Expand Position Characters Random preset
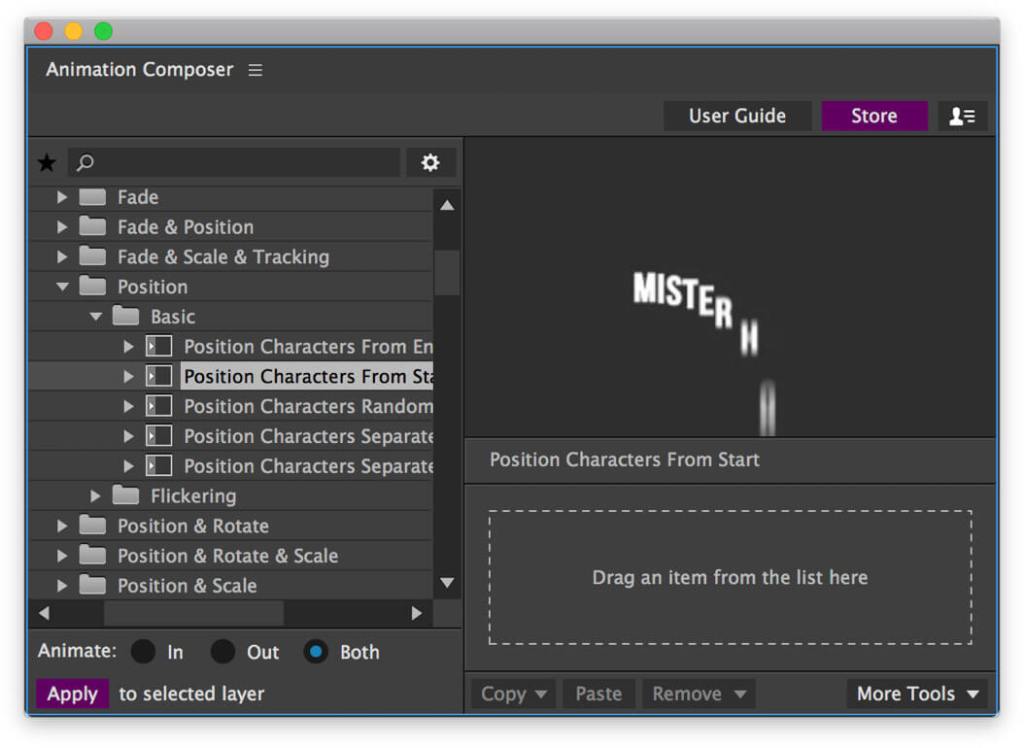 tap(129, 406)
